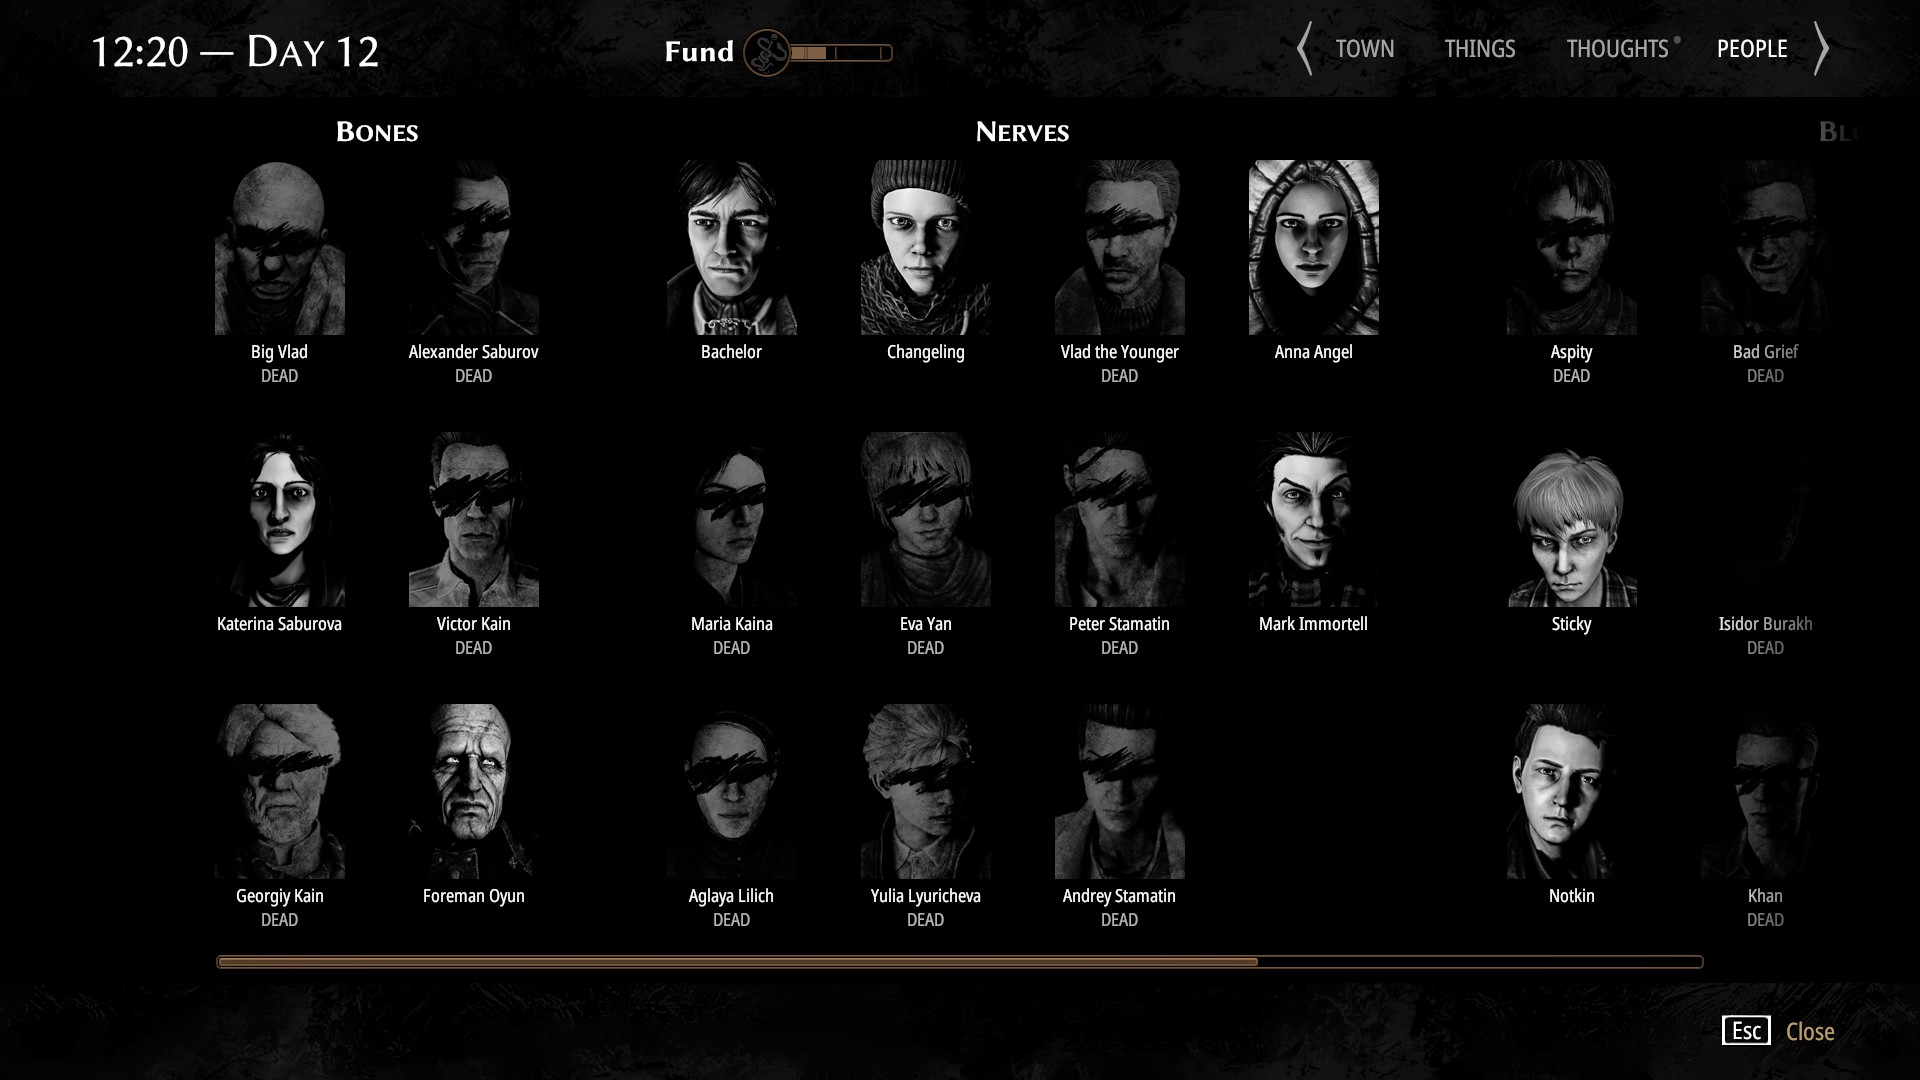Image resolution: width=1920 pixels, height=1080 pixels.
Task: Select Georgiy Kain's portrait
Action: 280,791
